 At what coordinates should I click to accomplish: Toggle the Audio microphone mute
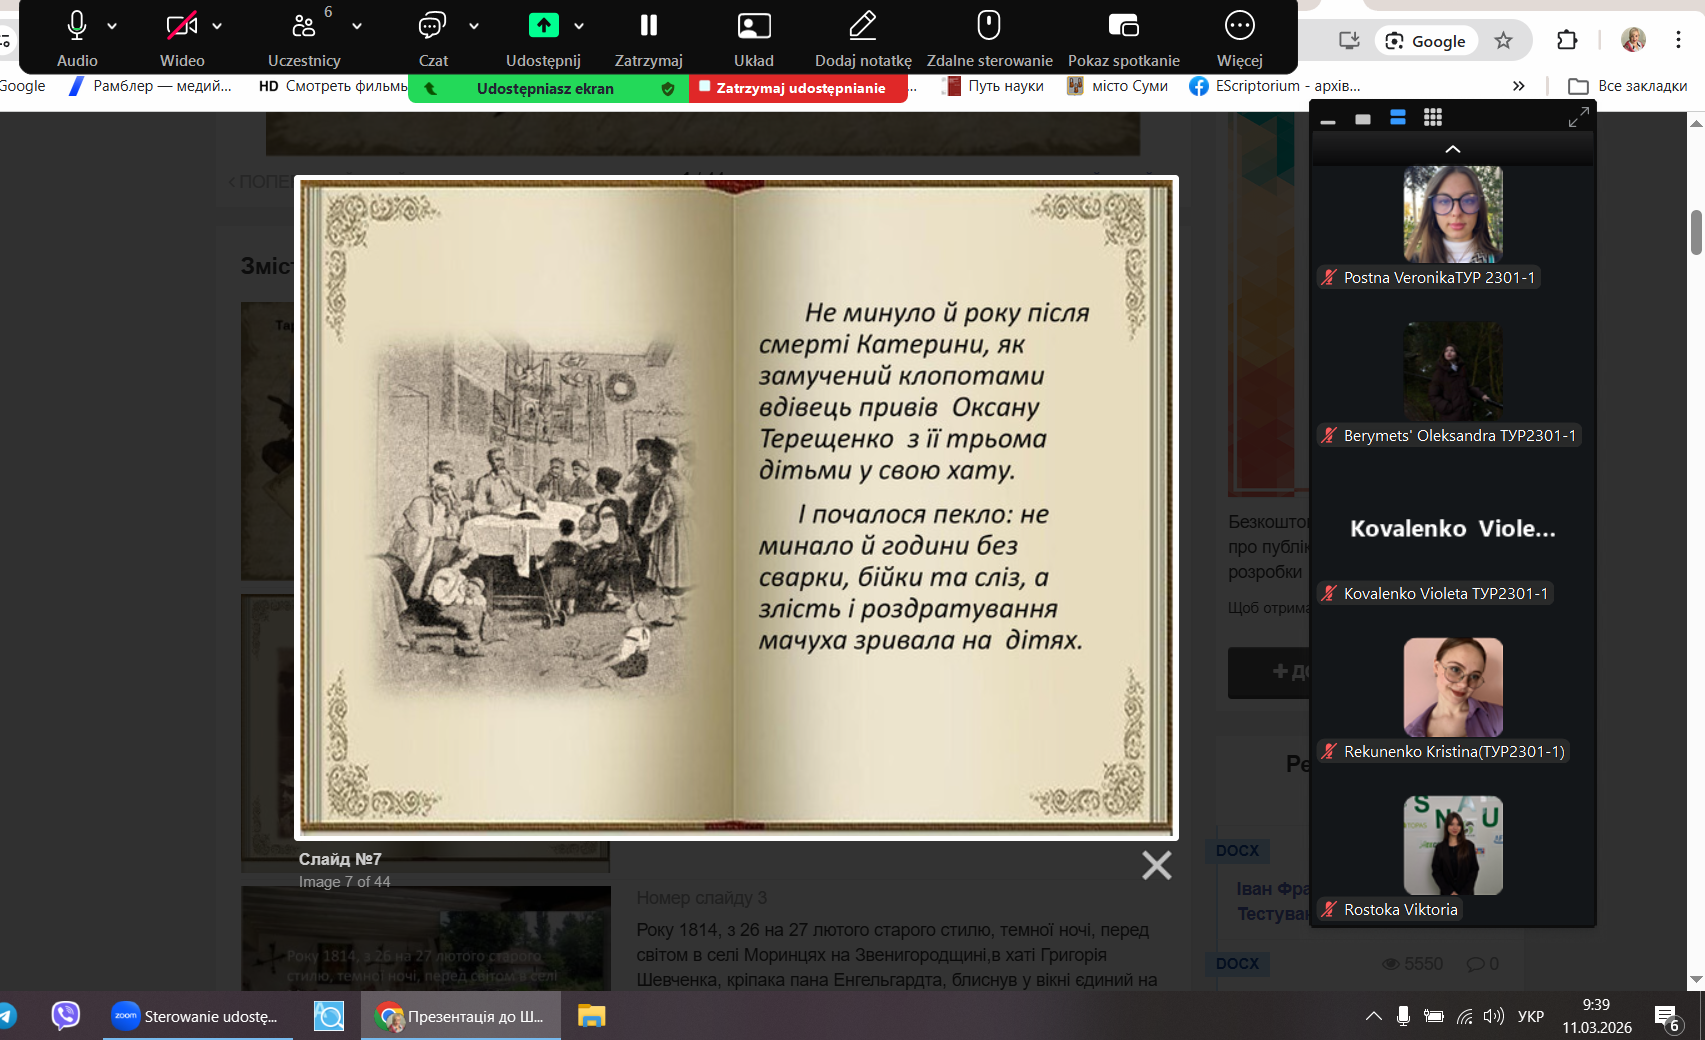pos(77,37)
